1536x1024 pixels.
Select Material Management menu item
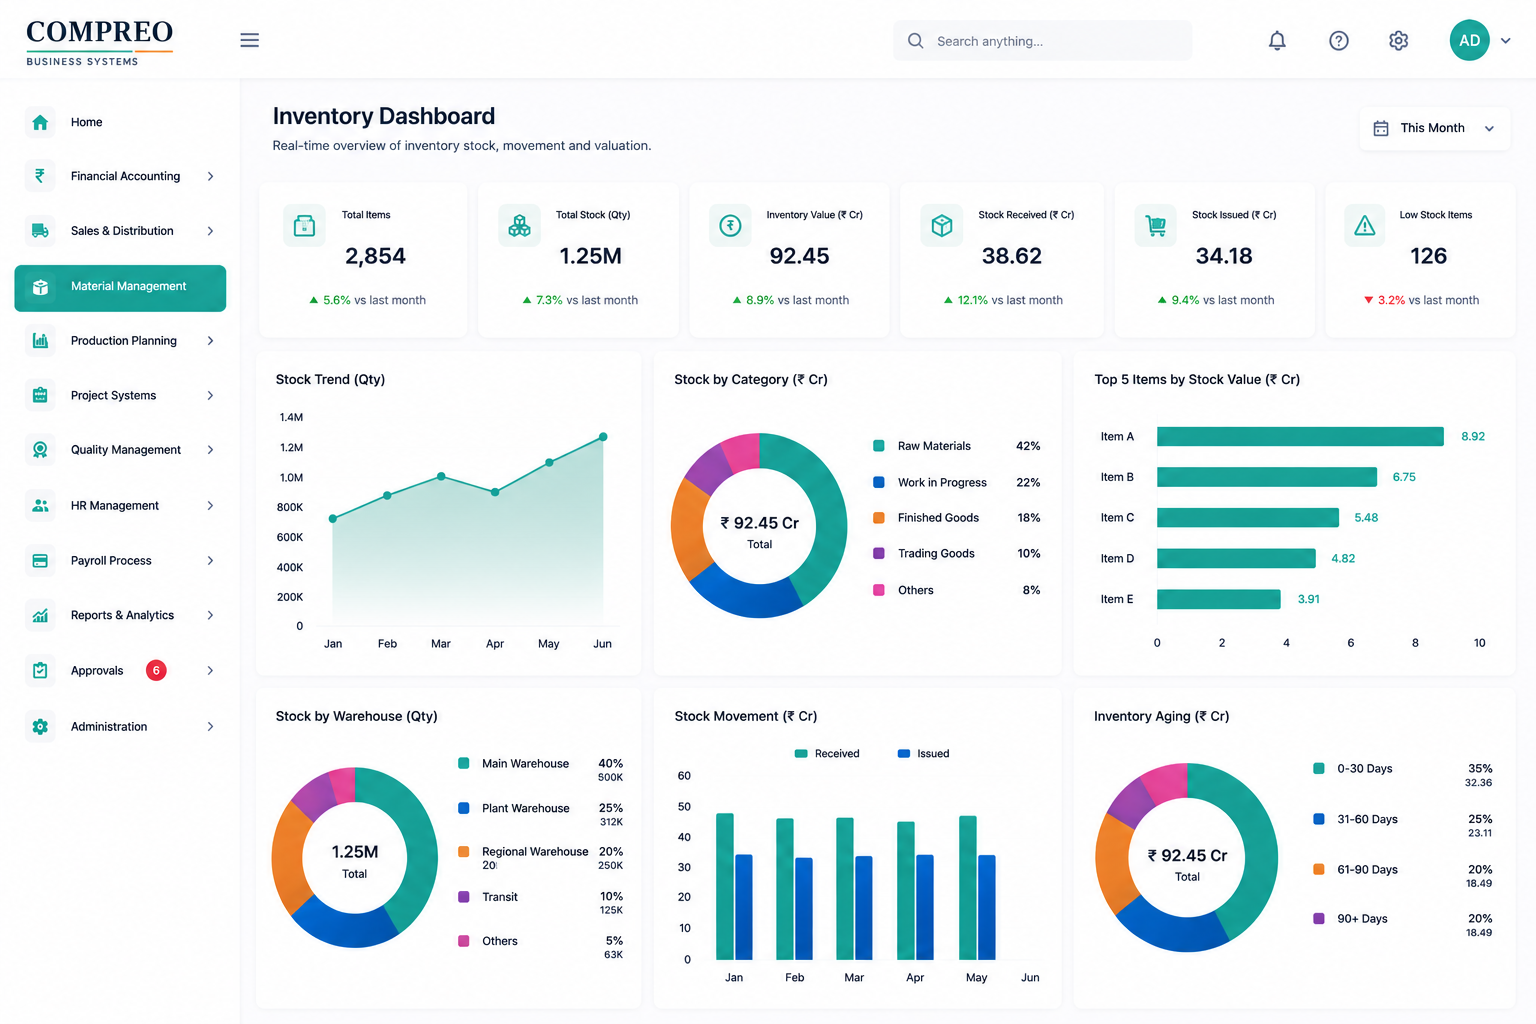[120, 288]
